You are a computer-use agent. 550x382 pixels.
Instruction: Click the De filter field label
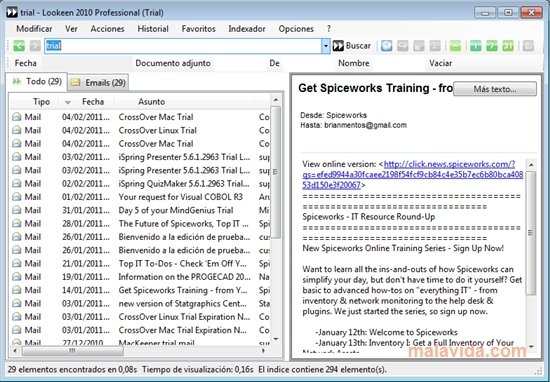tap(274, 63)
